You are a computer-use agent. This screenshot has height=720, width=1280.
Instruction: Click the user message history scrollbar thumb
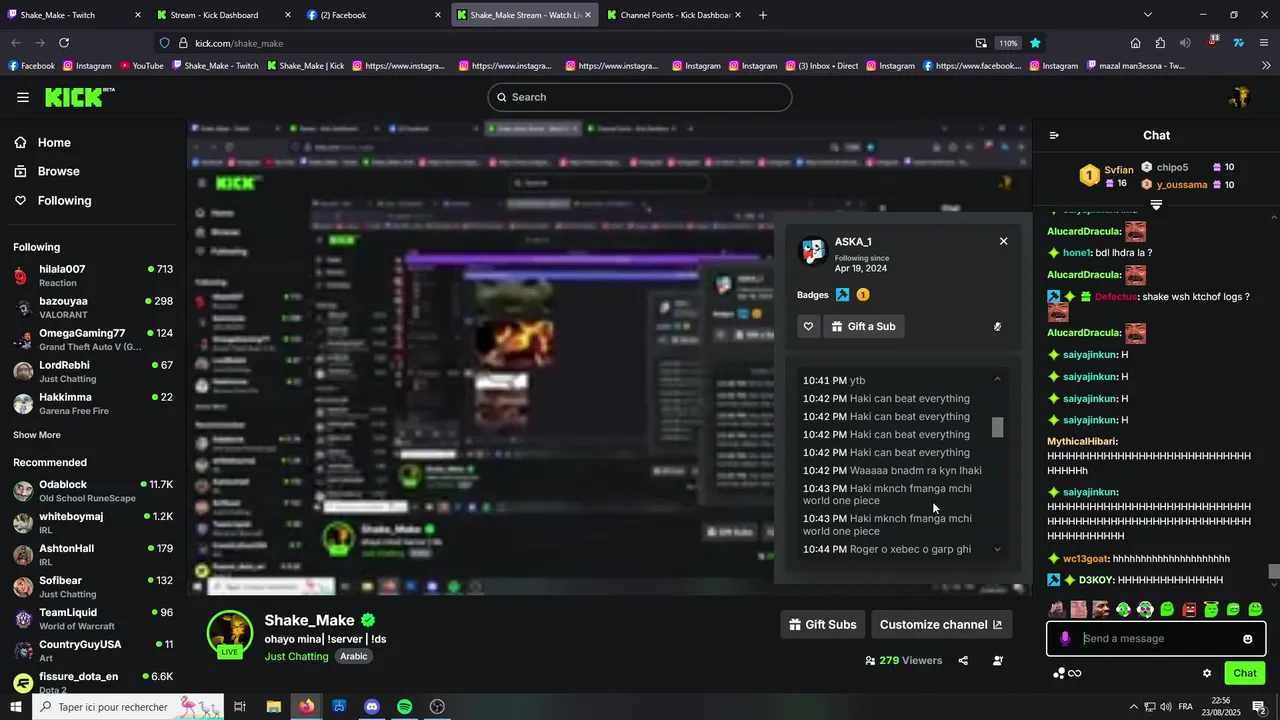997,427
